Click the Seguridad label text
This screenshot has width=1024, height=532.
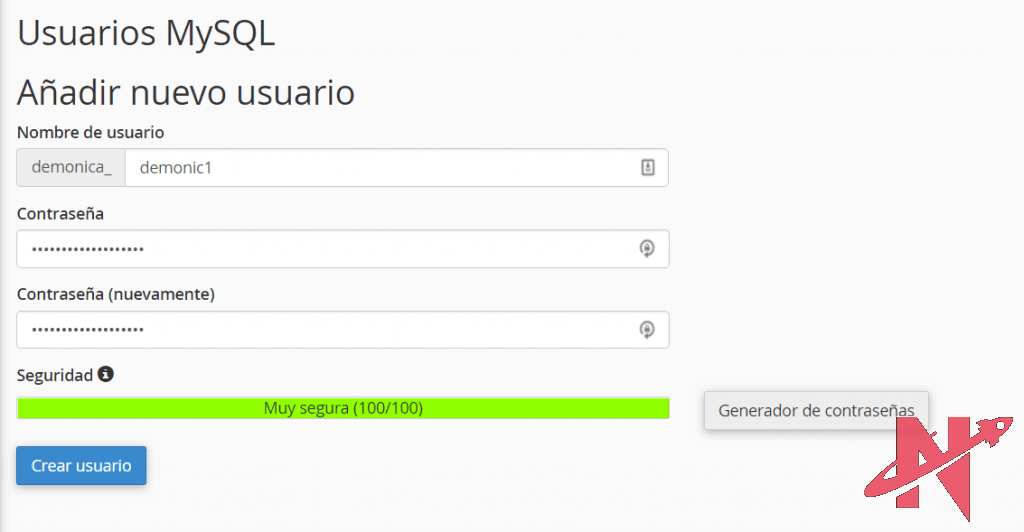click(55, 375)
